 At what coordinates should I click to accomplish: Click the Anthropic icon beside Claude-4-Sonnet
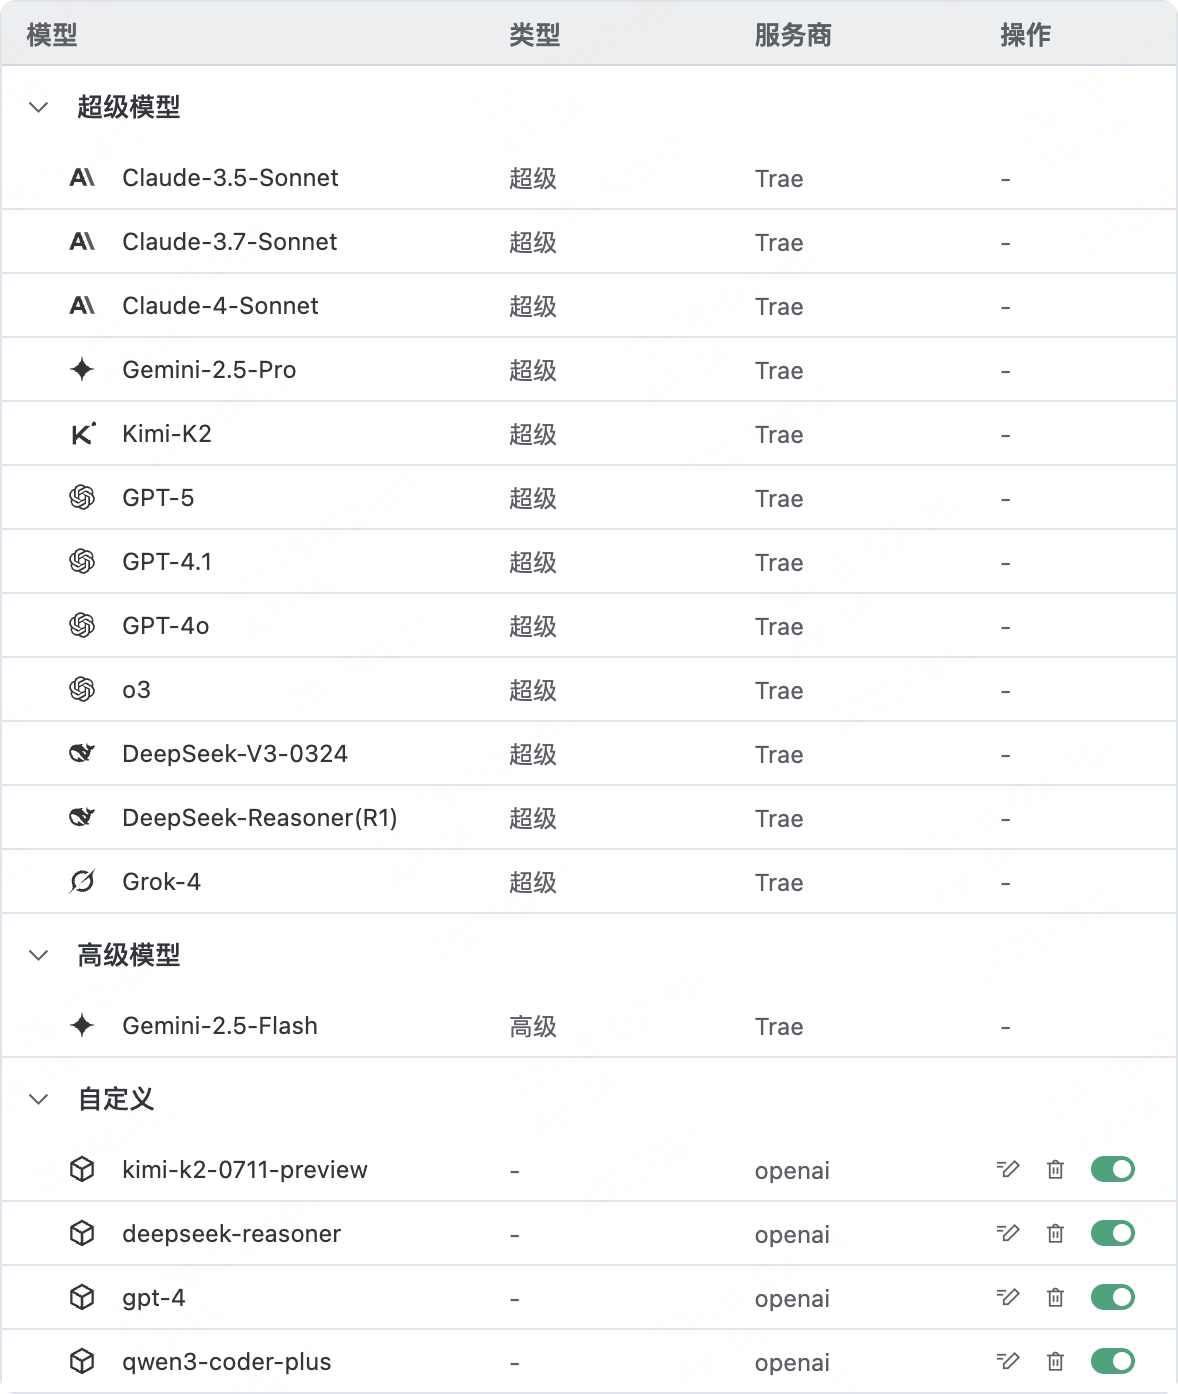click(82, 305)
